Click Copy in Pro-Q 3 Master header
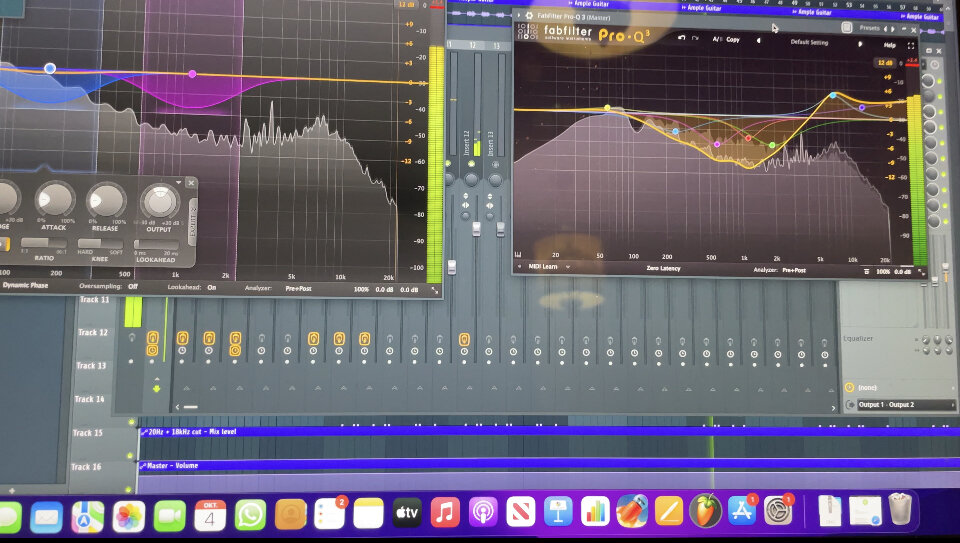Screen dimensions: 960x543 tap(733, 39)
